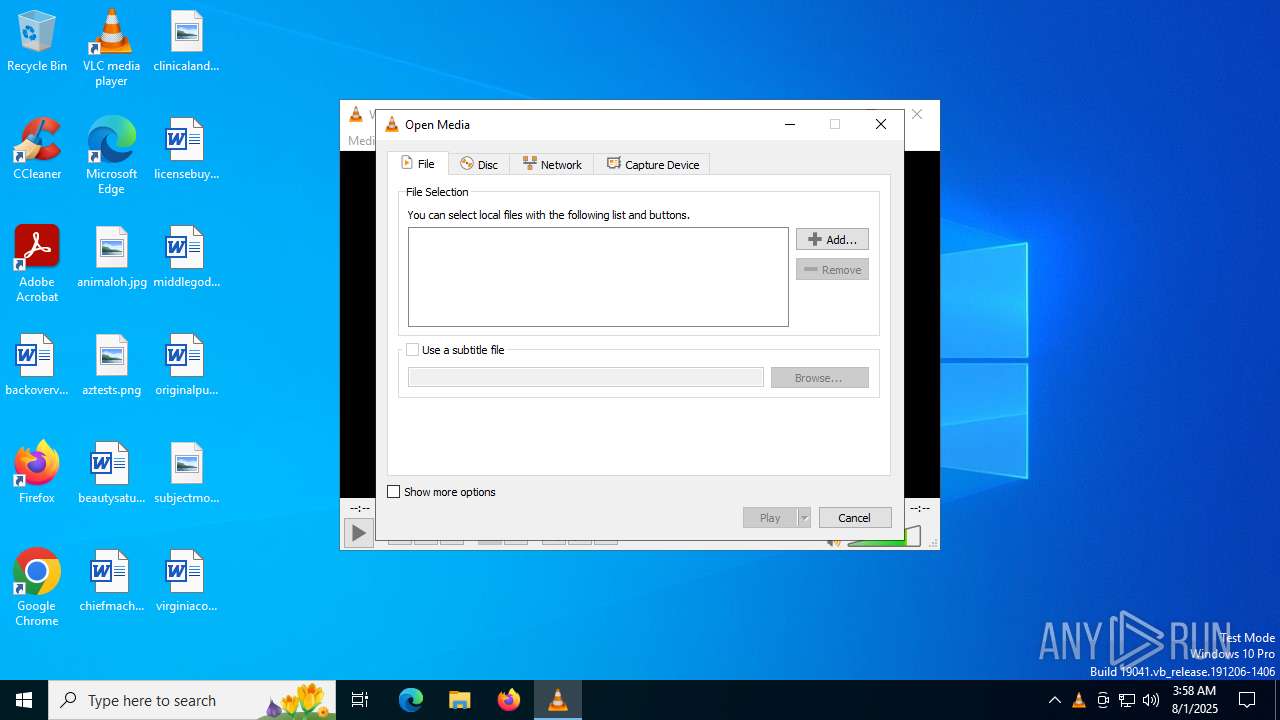Viewport: 1280px width, 720px height.
Task: Open the Capture Device tab
Action: point(652,164)
